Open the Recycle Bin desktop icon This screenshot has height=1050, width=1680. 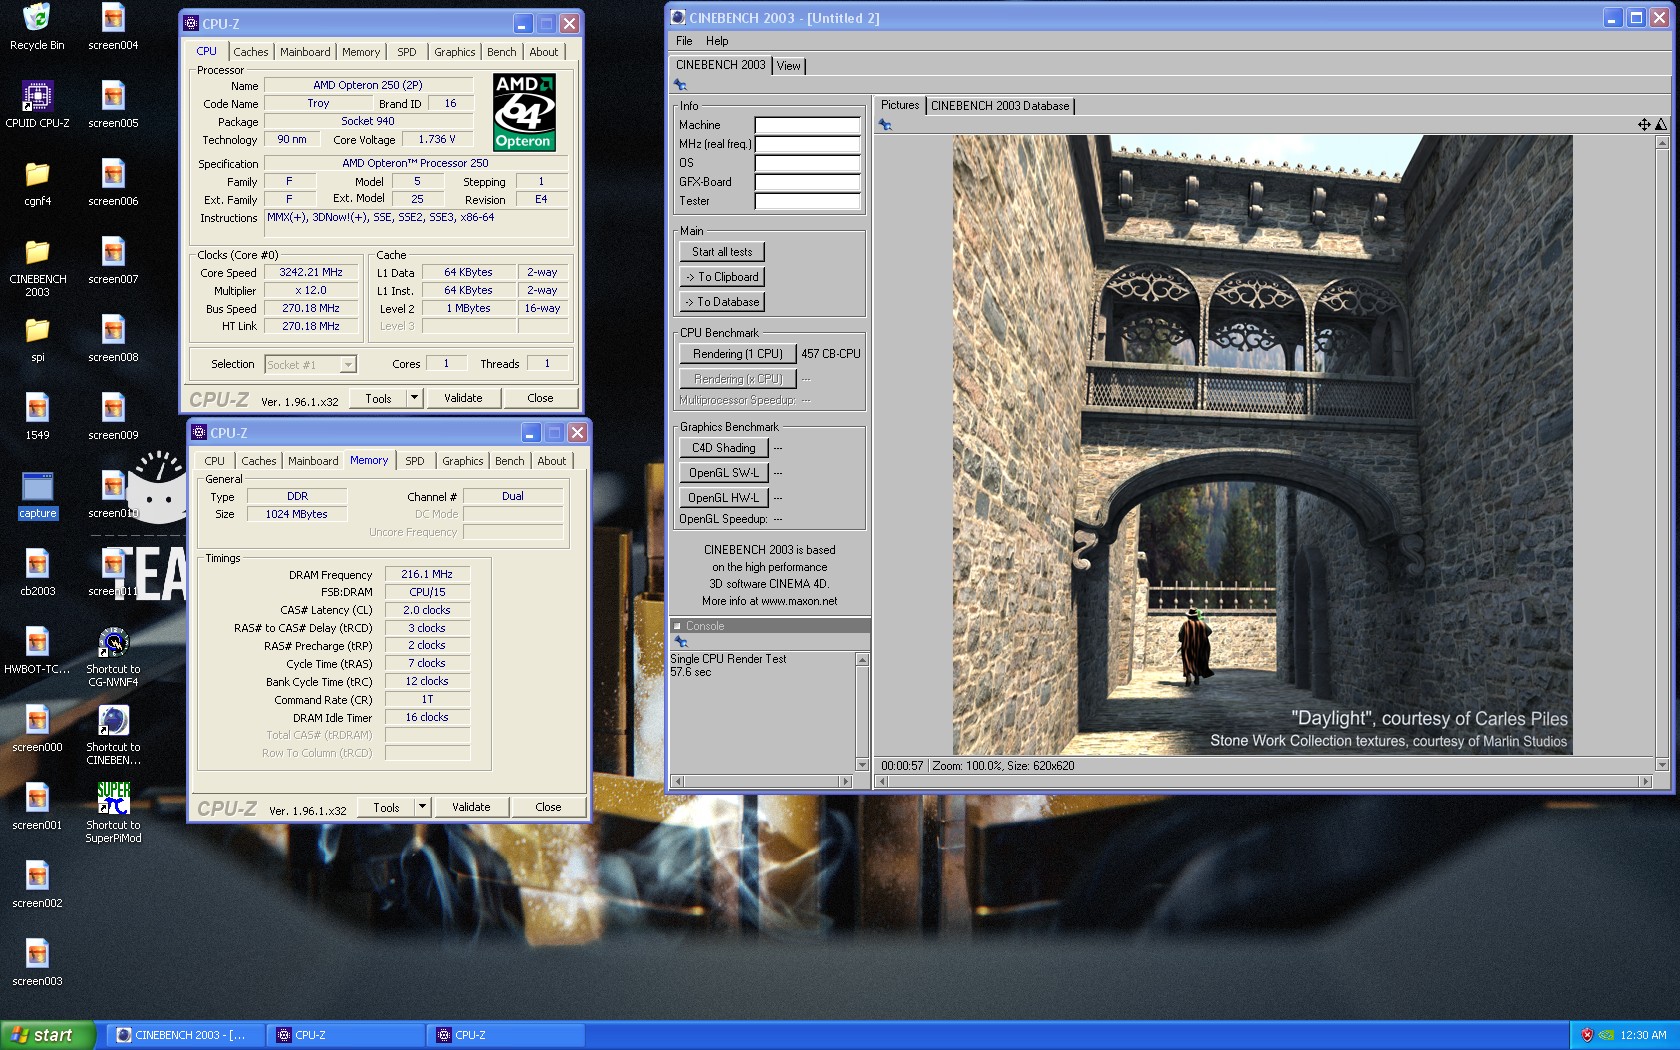[37, 26]
